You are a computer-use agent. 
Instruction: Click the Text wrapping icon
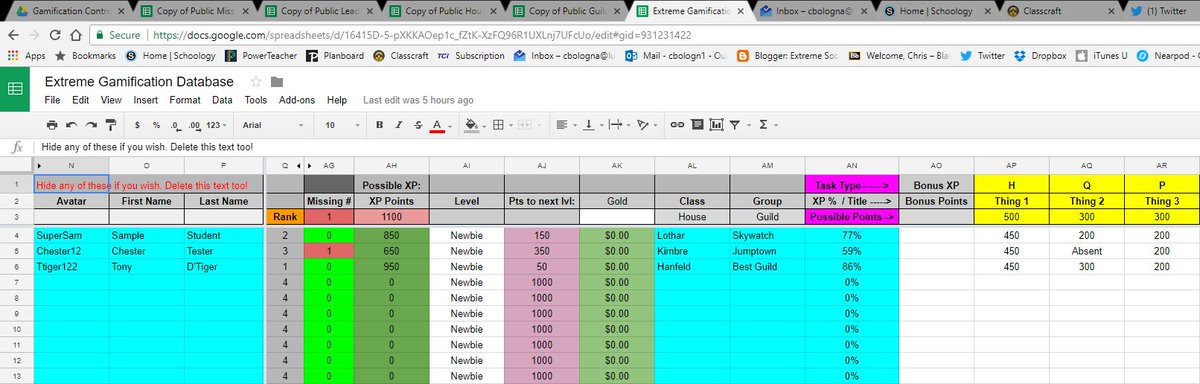(x=615, y=125)
